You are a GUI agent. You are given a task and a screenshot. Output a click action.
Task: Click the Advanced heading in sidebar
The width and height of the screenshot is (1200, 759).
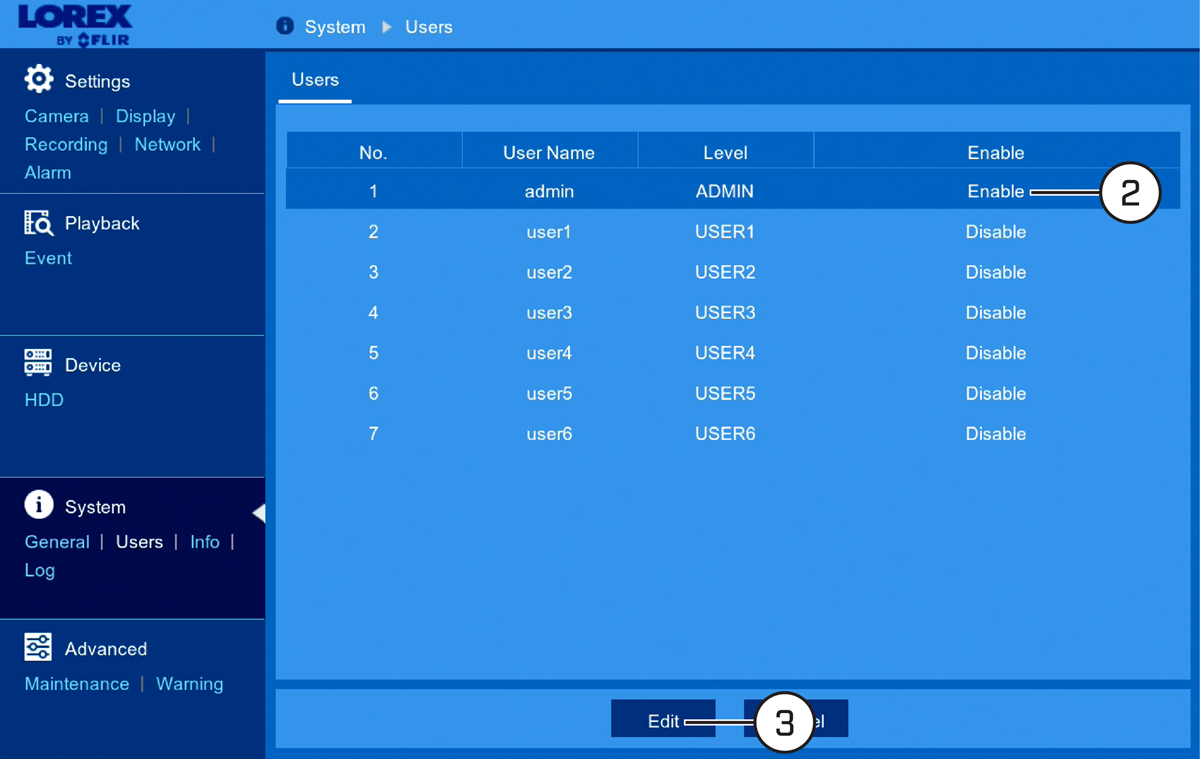click(x=106, y=649)
